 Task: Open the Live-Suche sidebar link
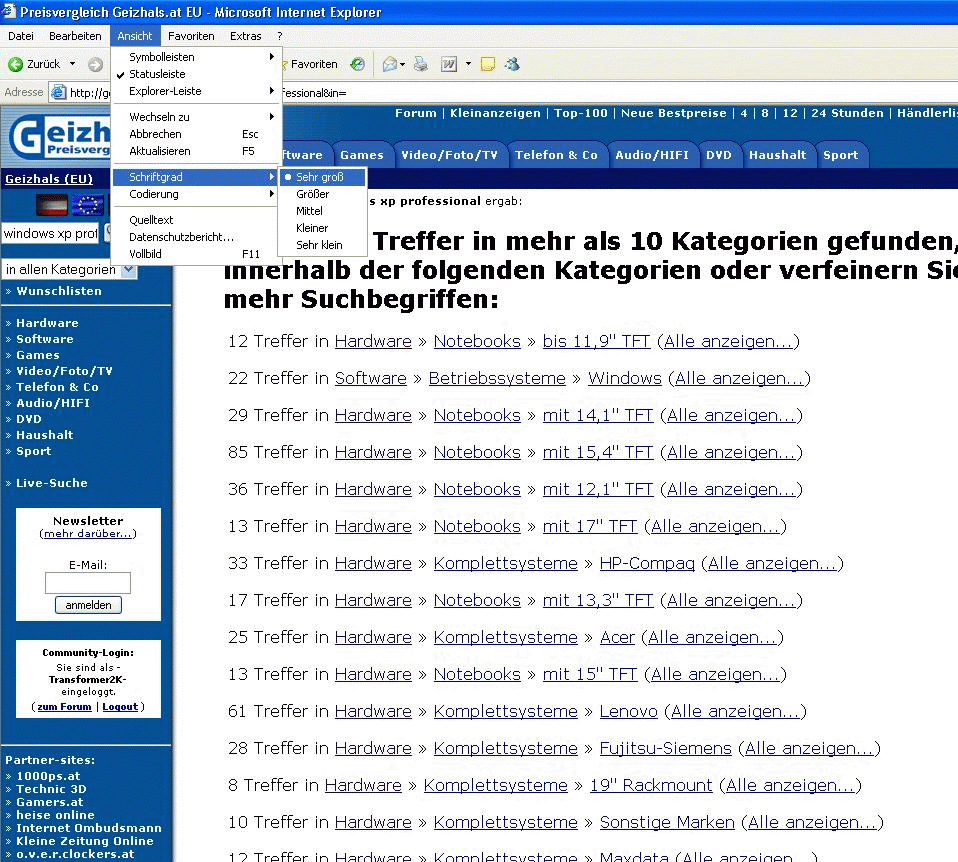tap(52, 483)
